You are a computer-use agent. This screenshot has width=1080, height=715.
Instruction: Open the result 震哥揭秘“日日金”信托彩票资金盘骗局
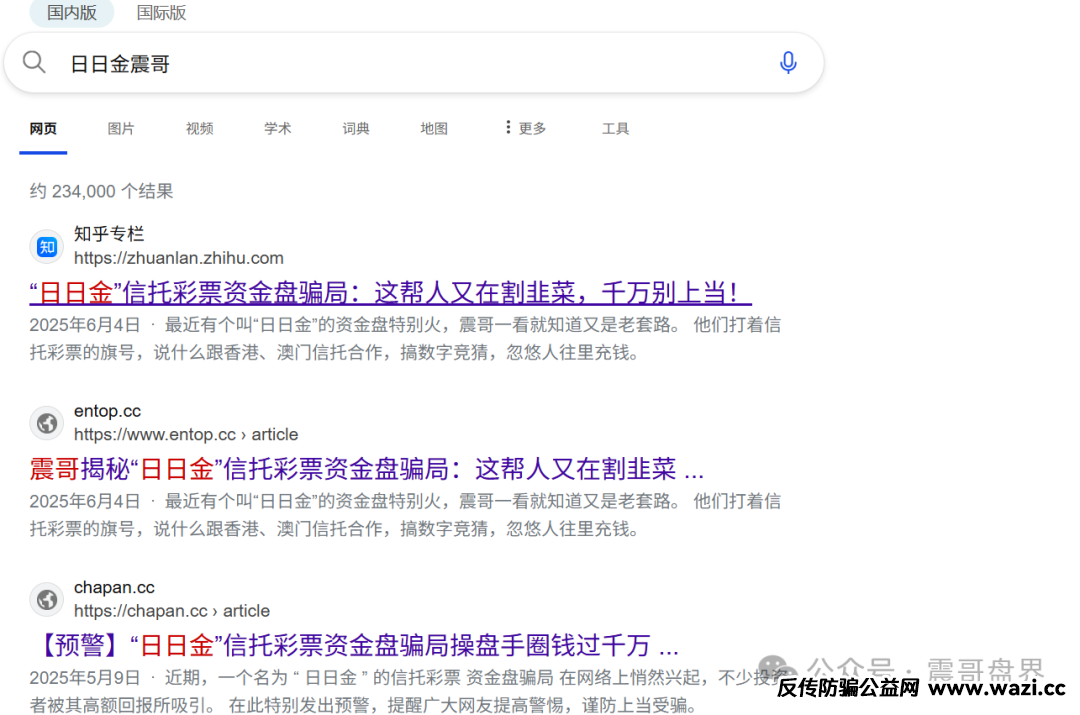[366, 469]
